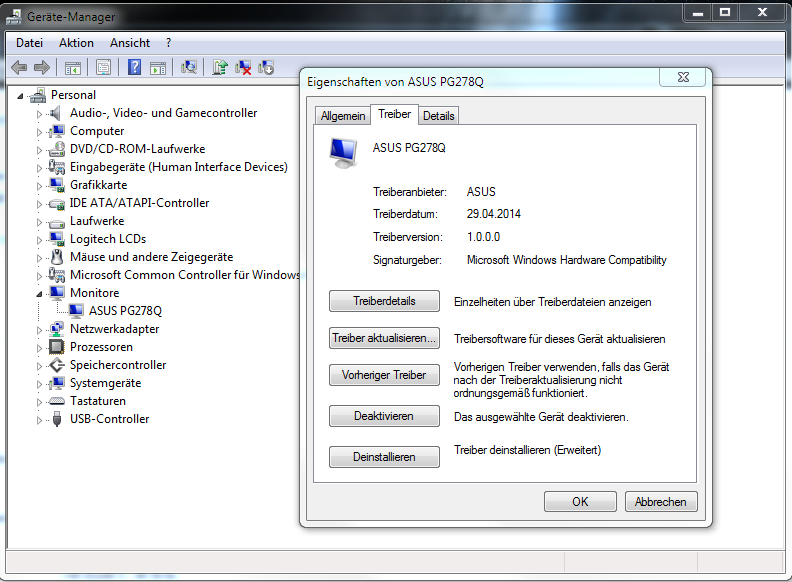Viewport: 792px width, 582px height.
Task: Click the Deaktivieren button
Action: pyautogui.click(x=384, y=416)
